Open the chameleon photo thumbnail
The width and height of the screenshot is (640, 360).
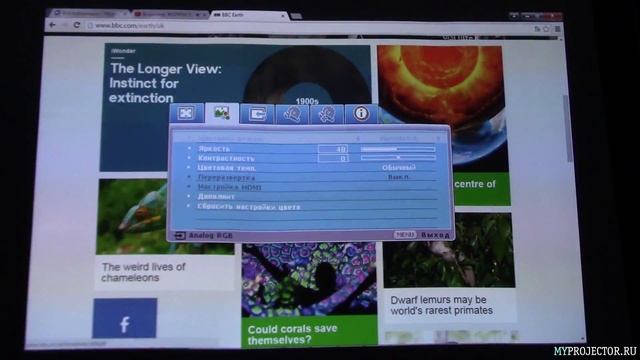coord(165,217)
